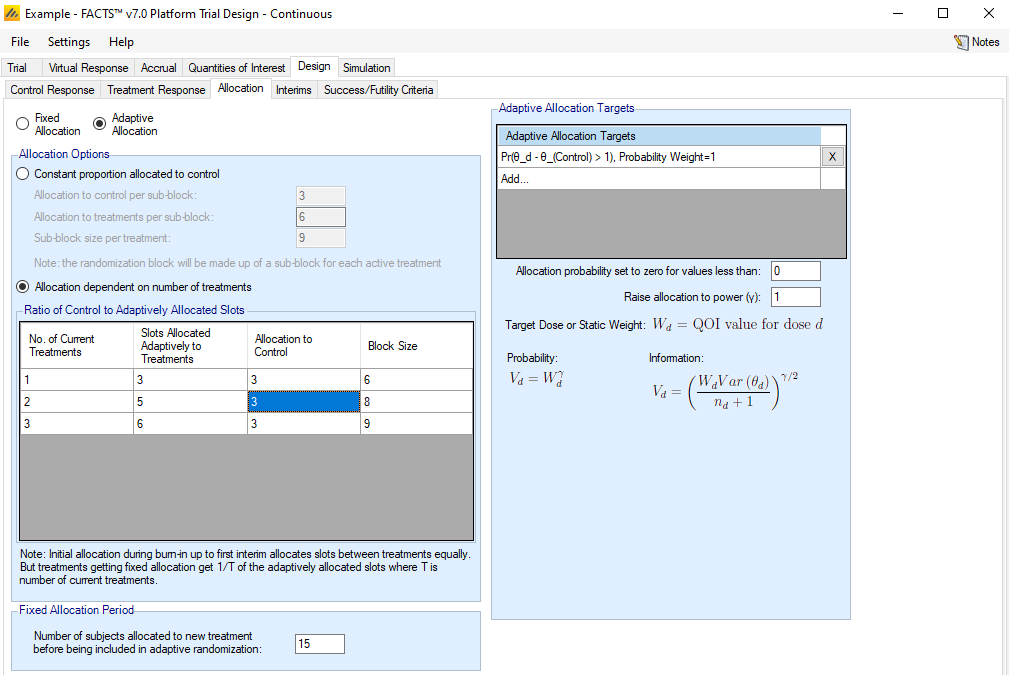Screen dimensions: 1009x675
Task: Click the allocation probability threshold field
Action: pos(795,271)
